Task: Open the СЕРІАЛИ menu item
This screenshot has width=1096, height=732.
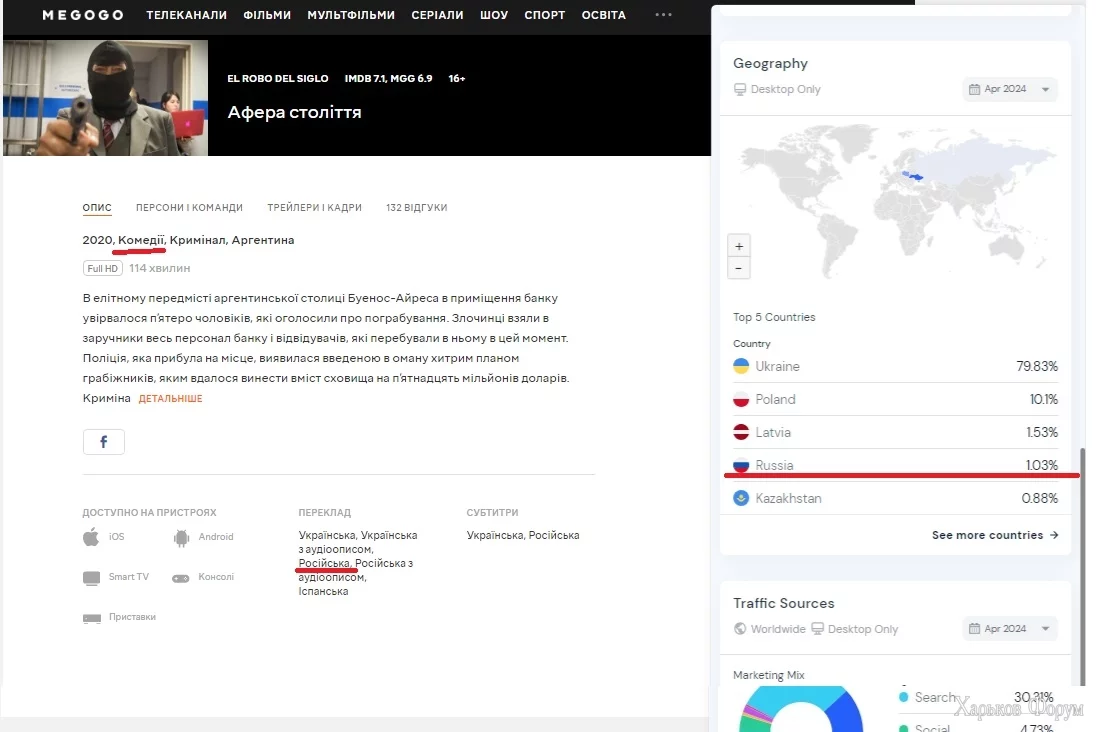Action: tap(438, 15)
